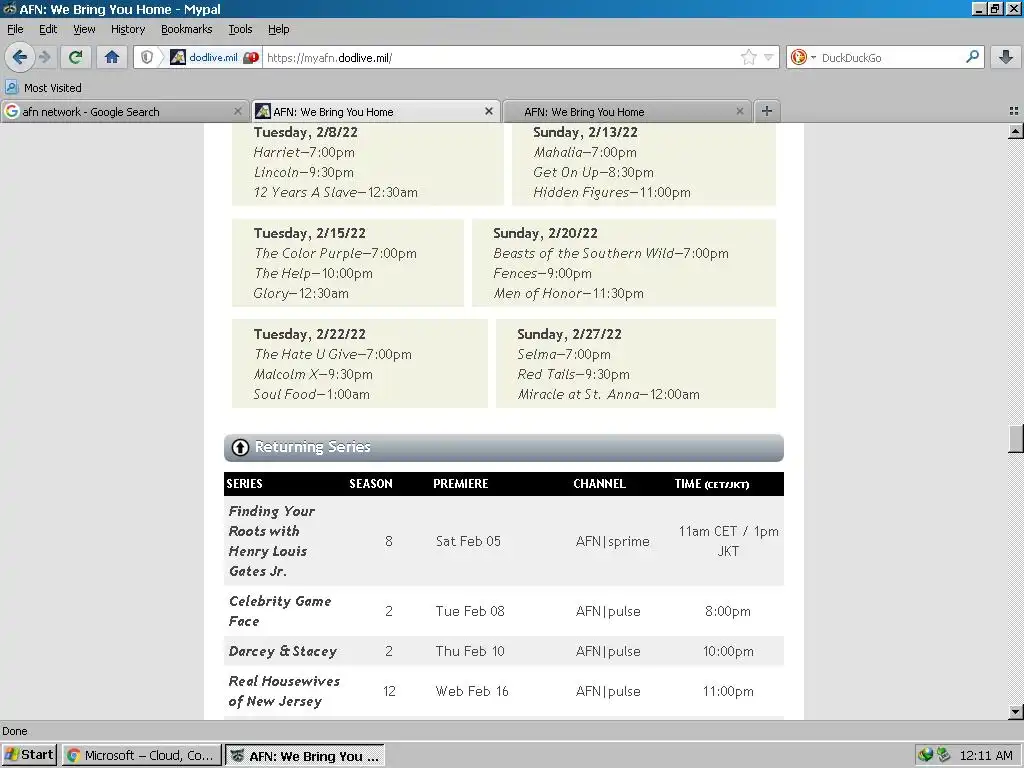Image resolution: width=1024 pixels, height=768 pixels.
Task: Click the 'Web Feb 16' premiere cell
Action: pyautogui.click(x=472, y=691)
